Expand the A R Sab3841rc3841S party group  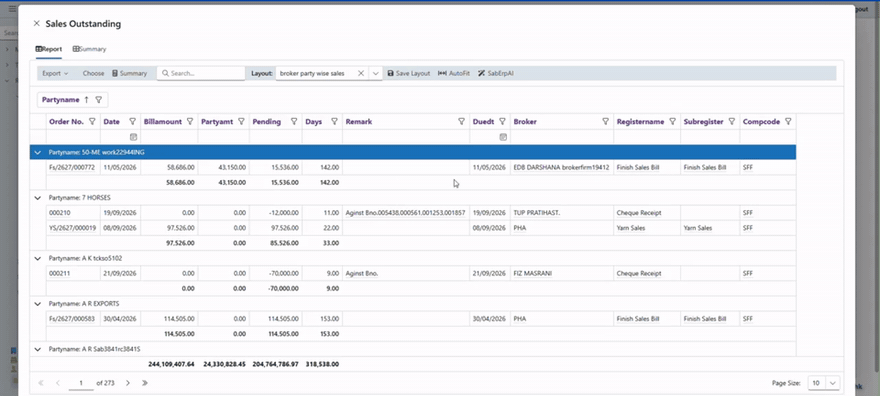tap(38, 349)
